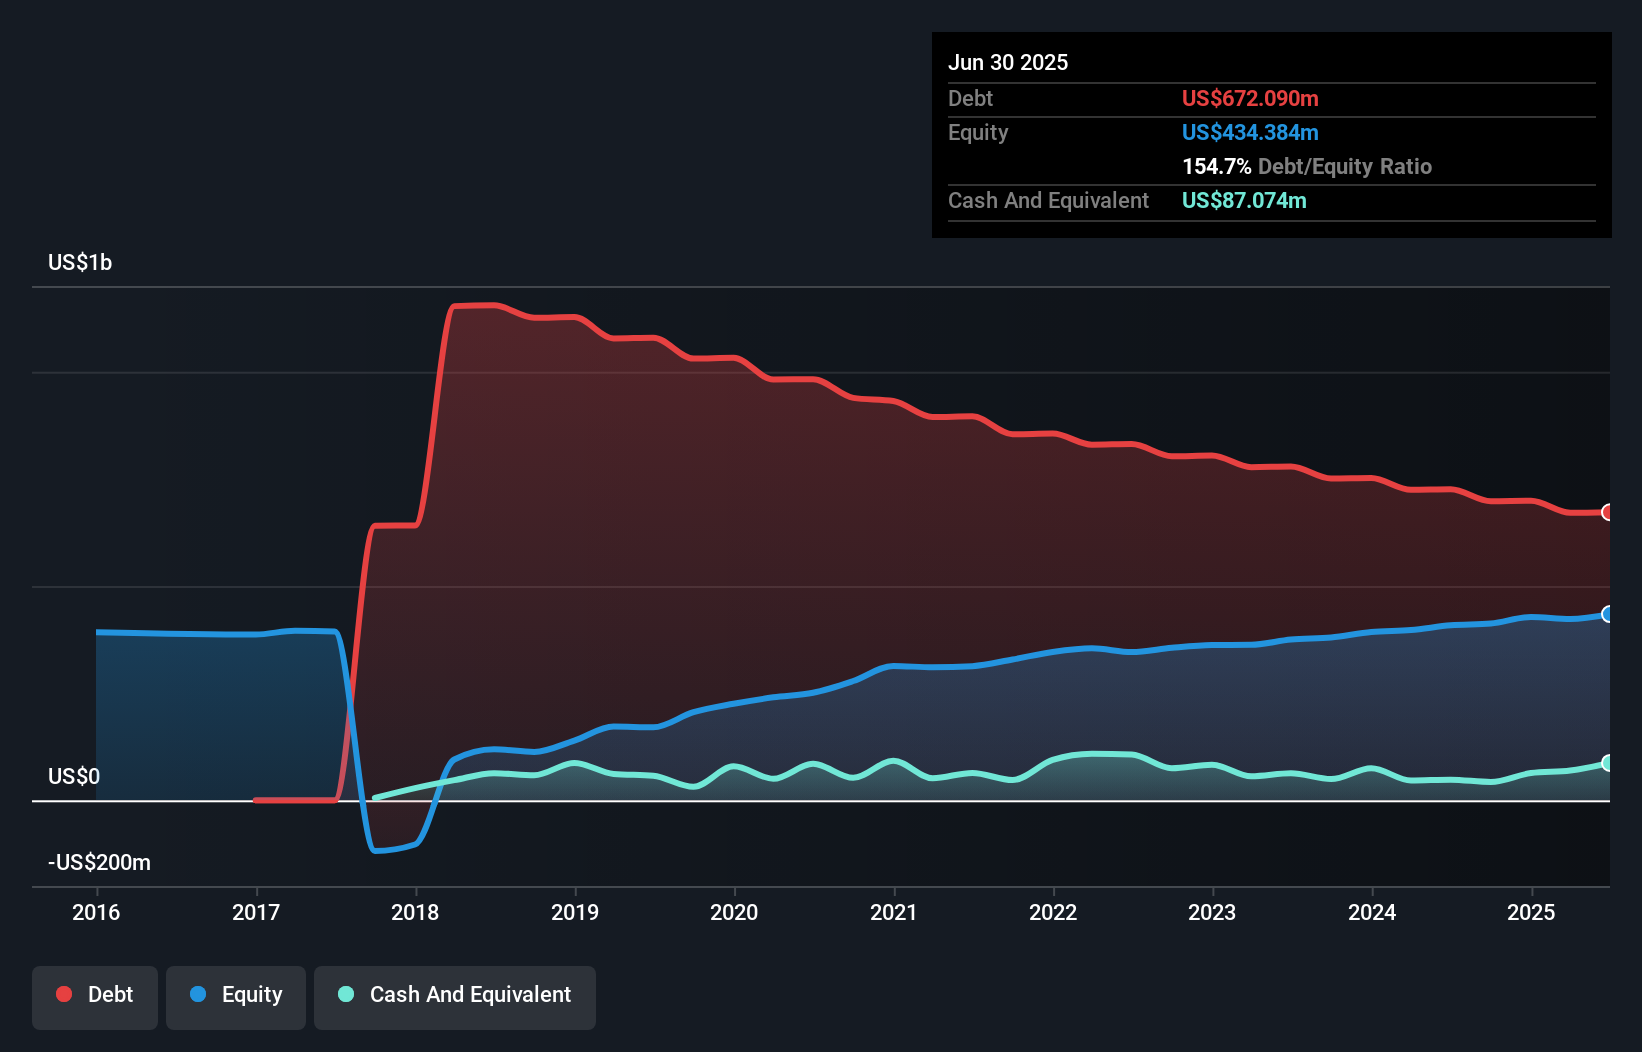
Task: Select the Jun 30 2025 tooltip header
Action: (x=1008, y=62)
